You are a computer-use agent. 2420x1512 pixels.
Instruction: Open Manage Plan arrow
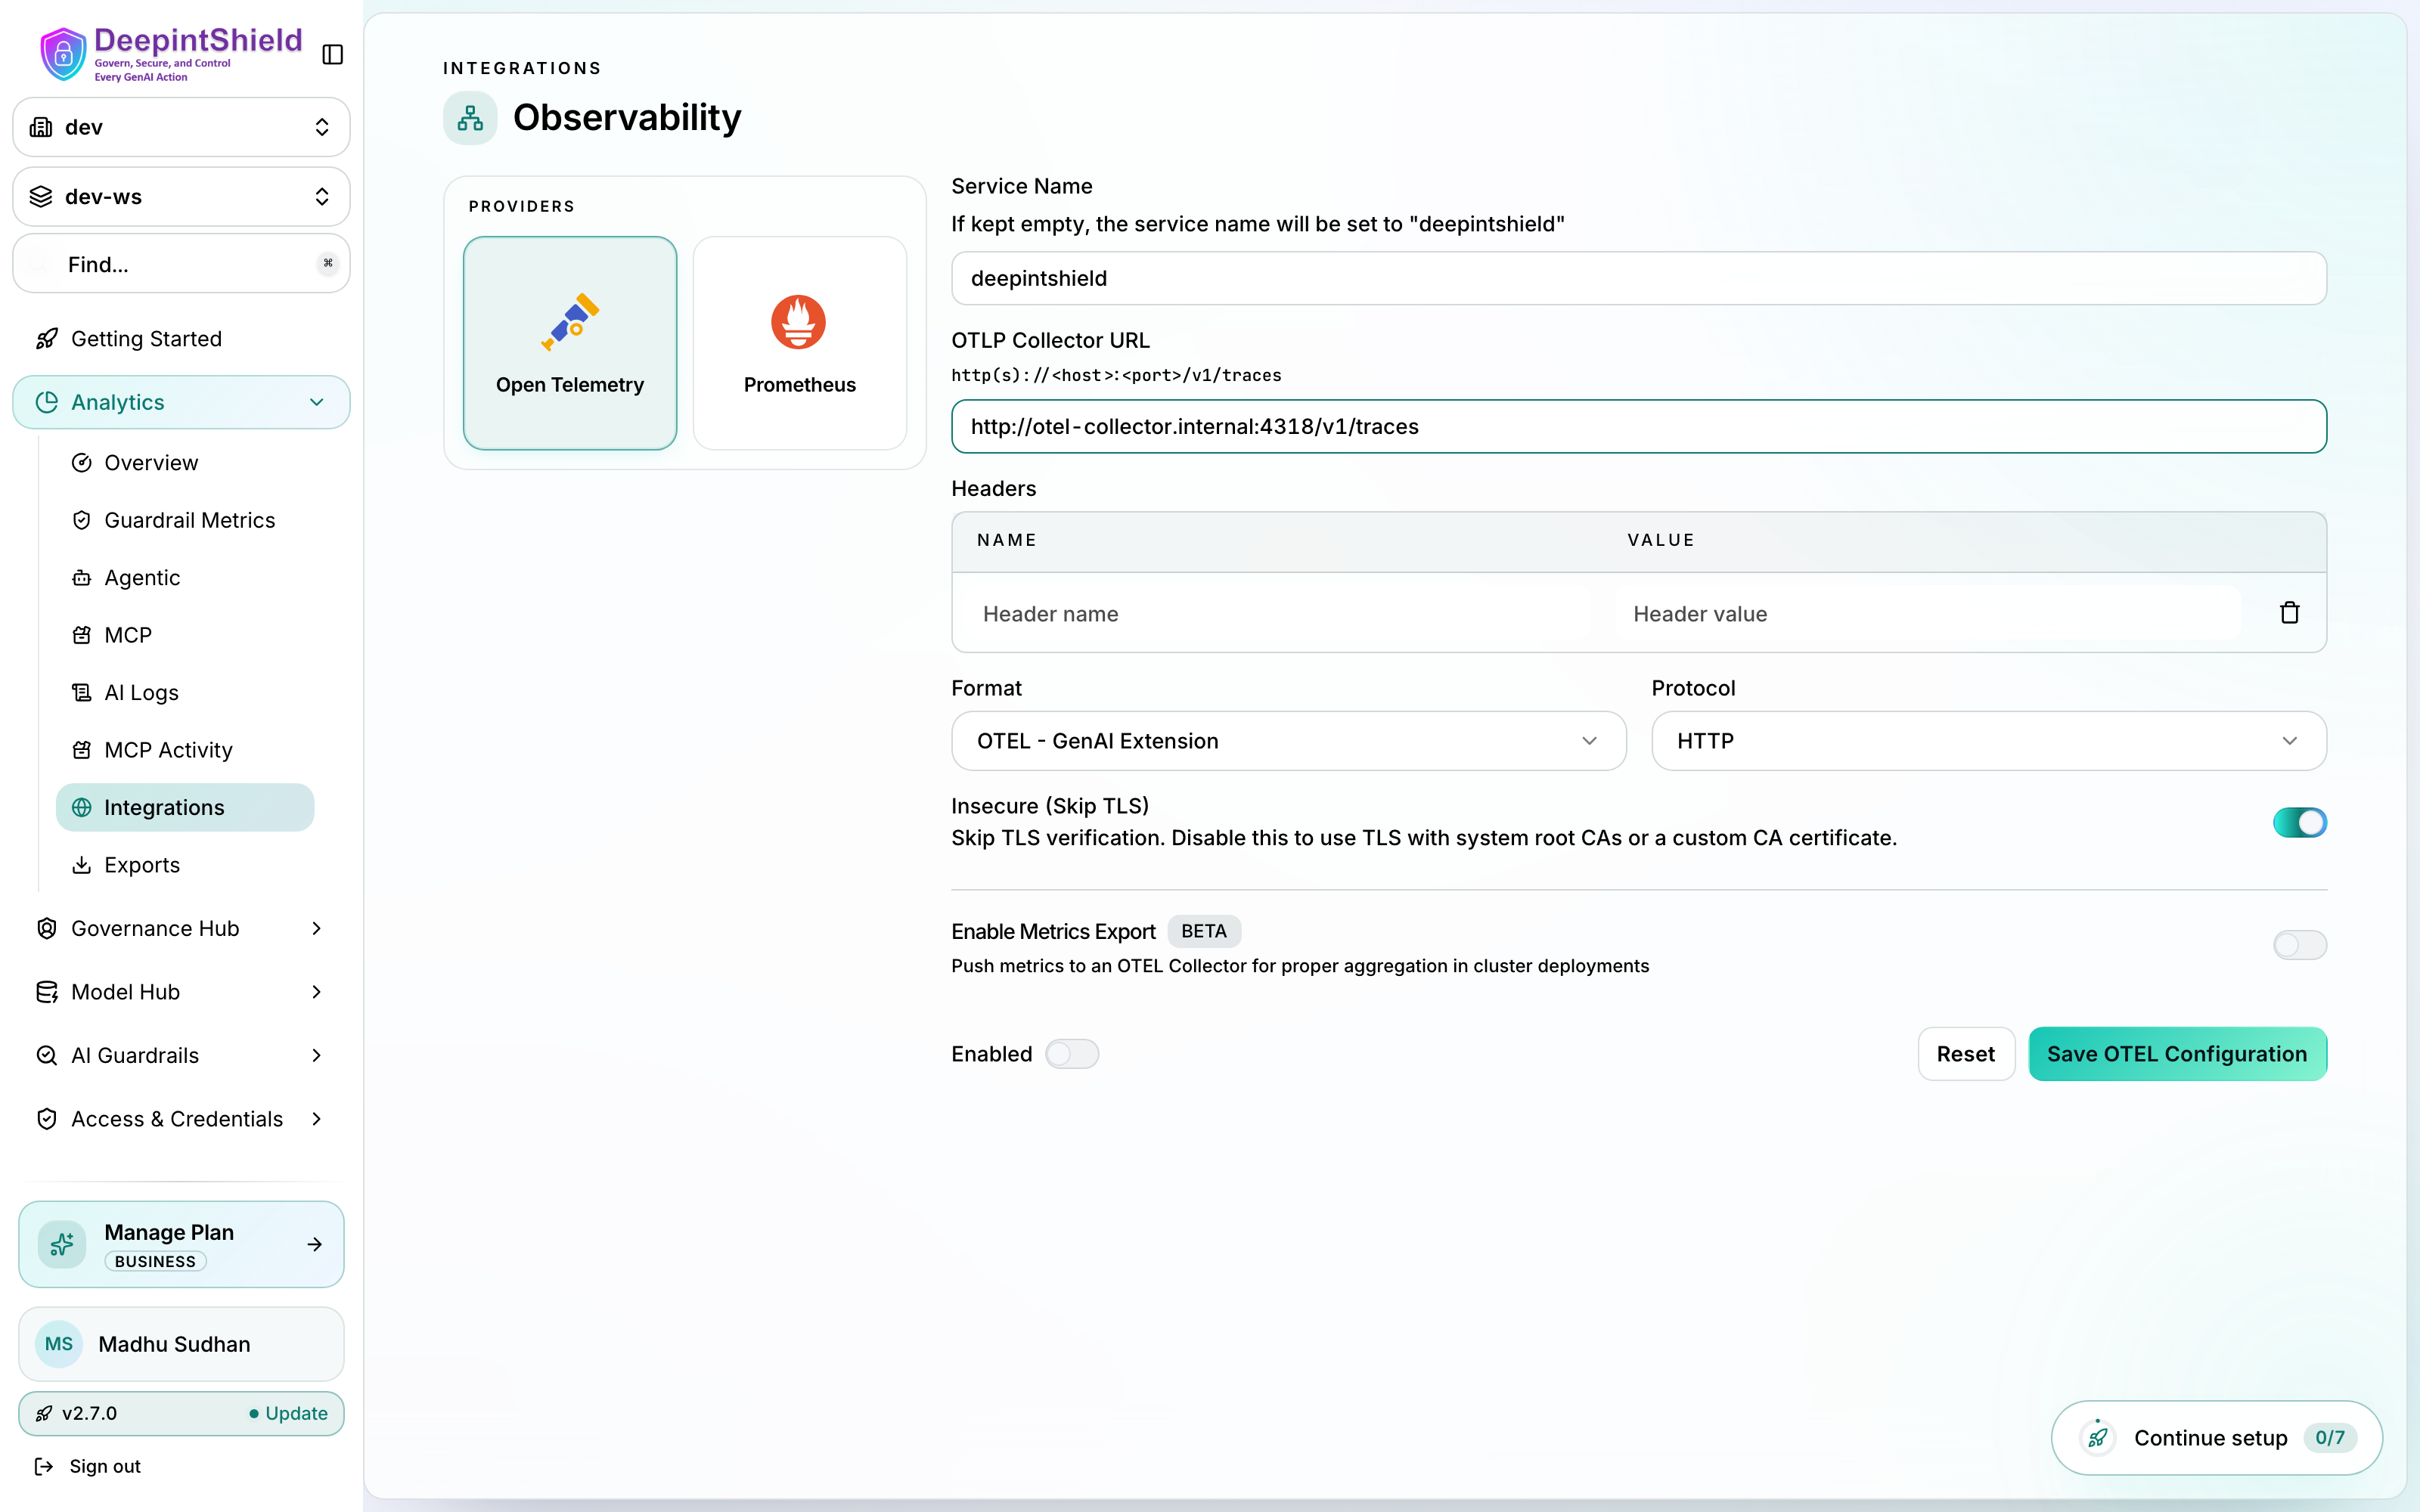click(314, 1244)
